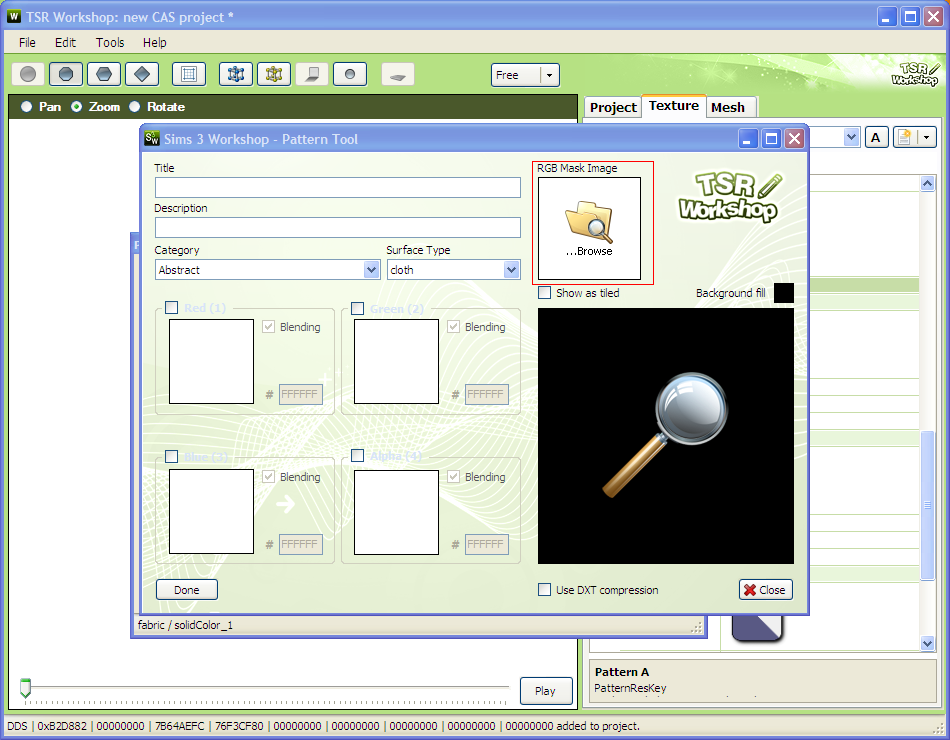Click the gray shadowed square toolbar icon
Image resolution: width=950 pixels, height=740 pixels.
(312, 75)
